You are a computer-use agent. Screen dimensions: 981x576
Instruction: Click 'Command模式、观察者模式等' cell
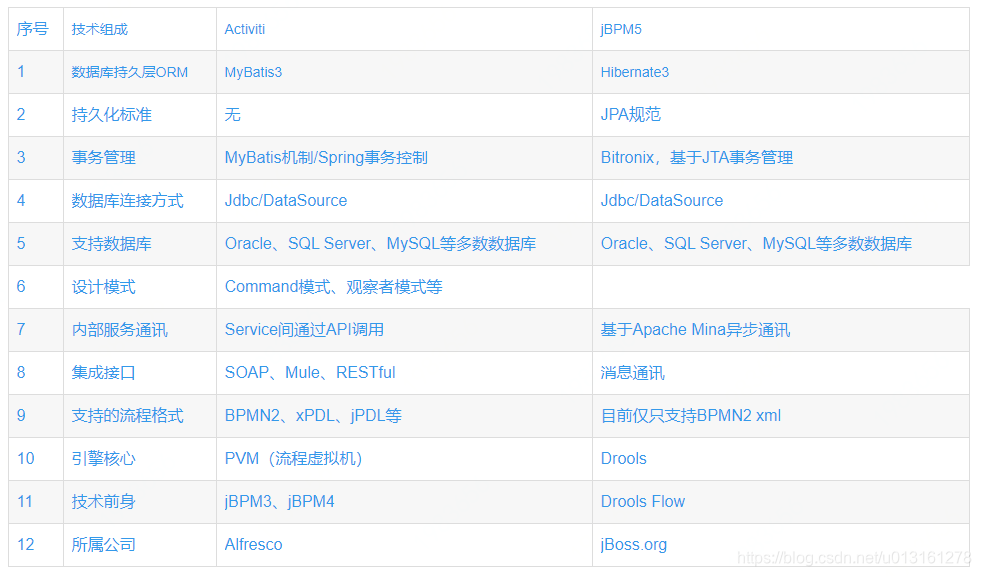click(404, 287)
